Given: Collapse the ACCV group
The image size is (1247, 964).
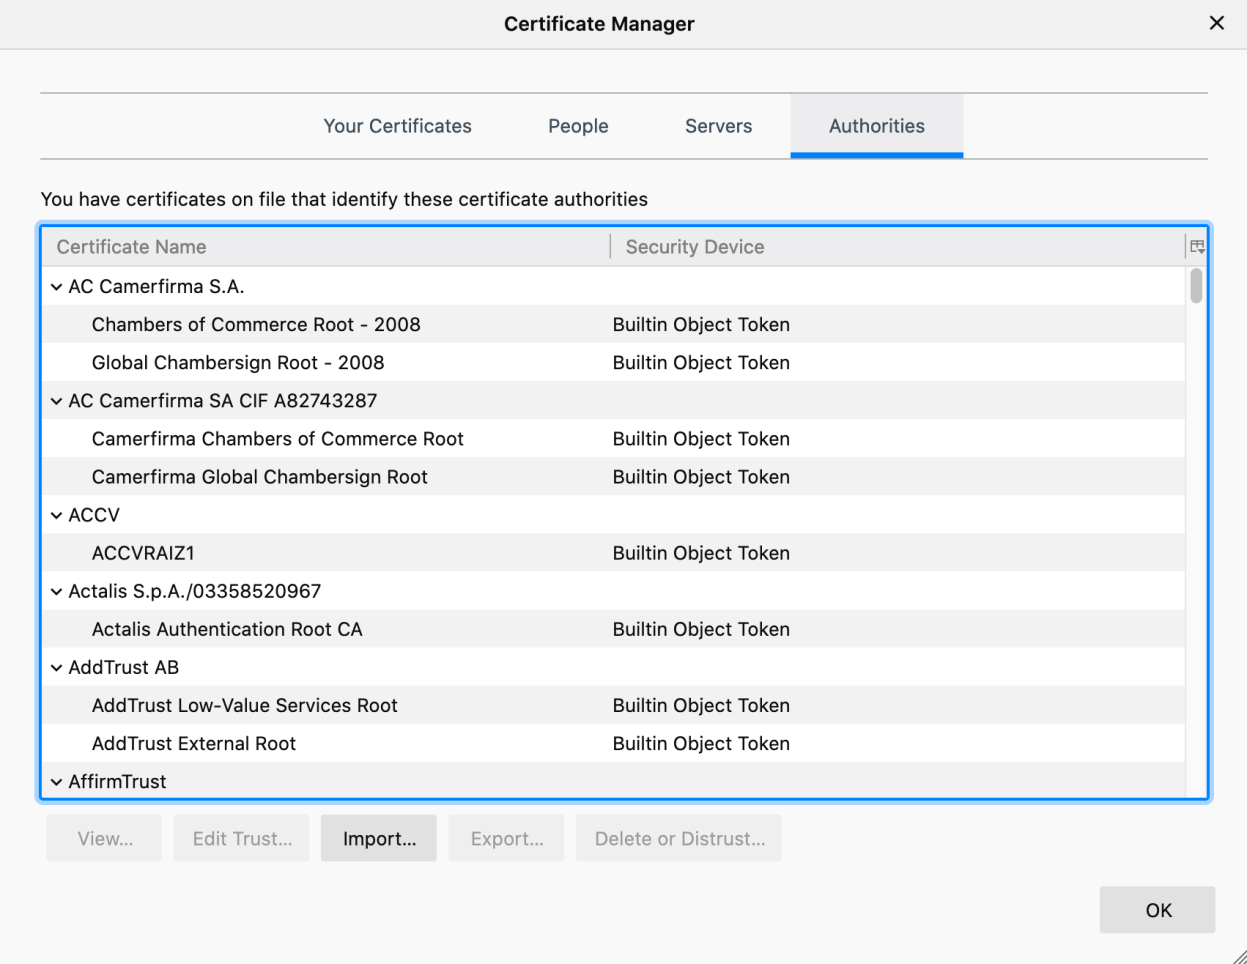Looking at the screenshot, I should [56, 515].
